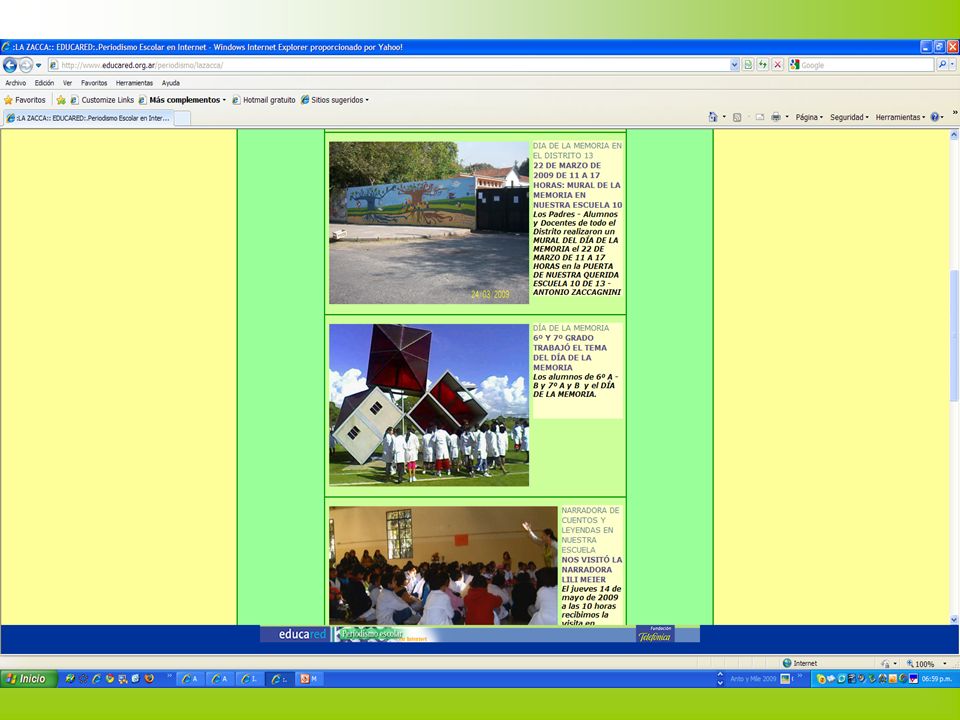Open command bar Herramientas dropdown
The height and width of the screenshot is (720, 960).
(x=900, y=117)
